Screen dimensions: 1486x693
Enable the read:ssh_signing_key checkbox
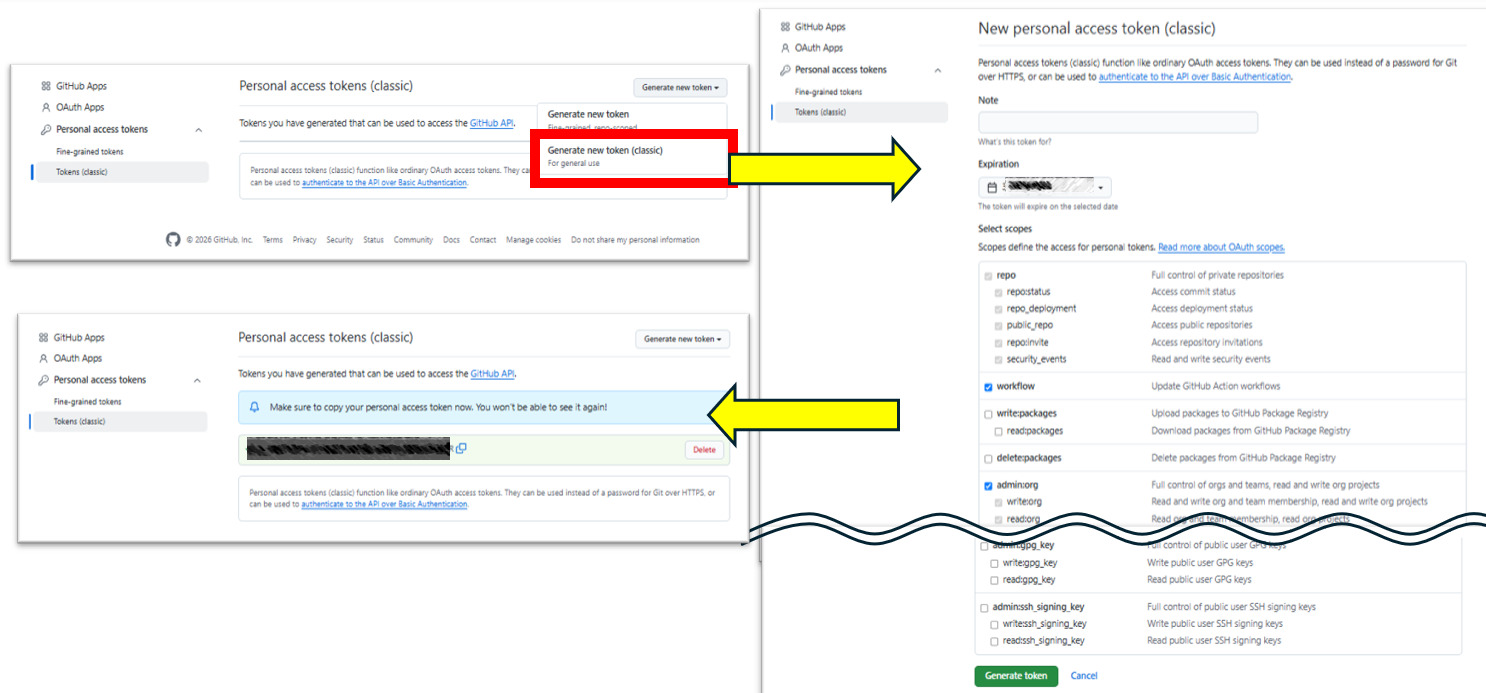click(994, 641)
